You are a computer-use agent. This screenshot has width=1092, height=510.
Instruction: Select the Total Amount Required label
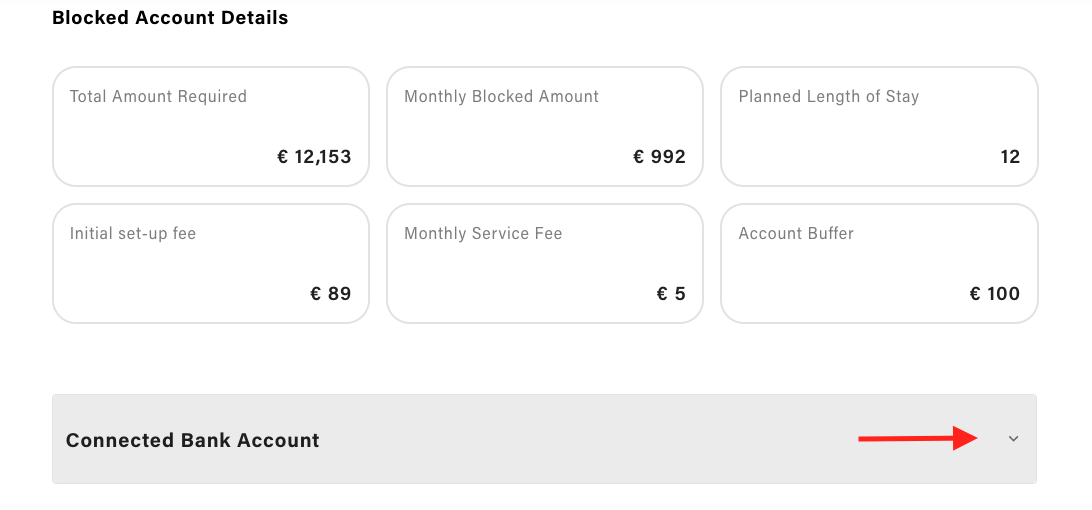[x=158, y=97]
